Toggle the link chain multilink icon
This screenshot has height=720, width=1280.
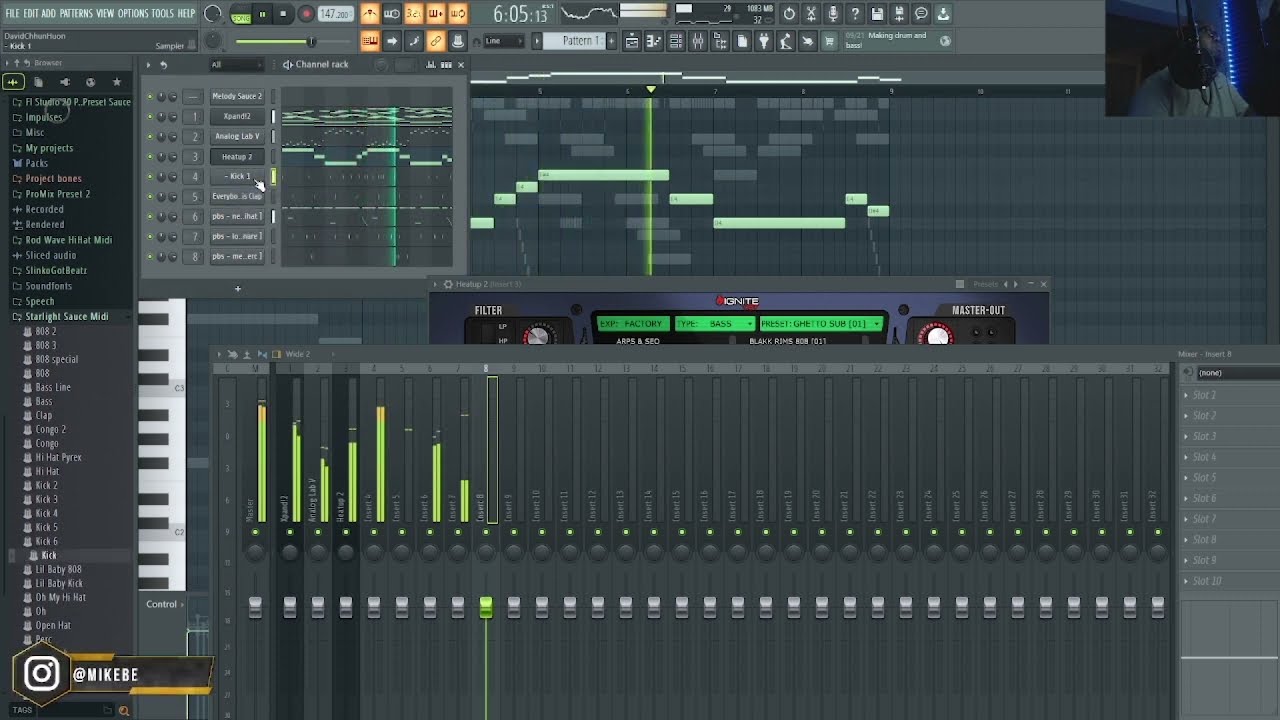pyautogui.click(x=435, y=41)
